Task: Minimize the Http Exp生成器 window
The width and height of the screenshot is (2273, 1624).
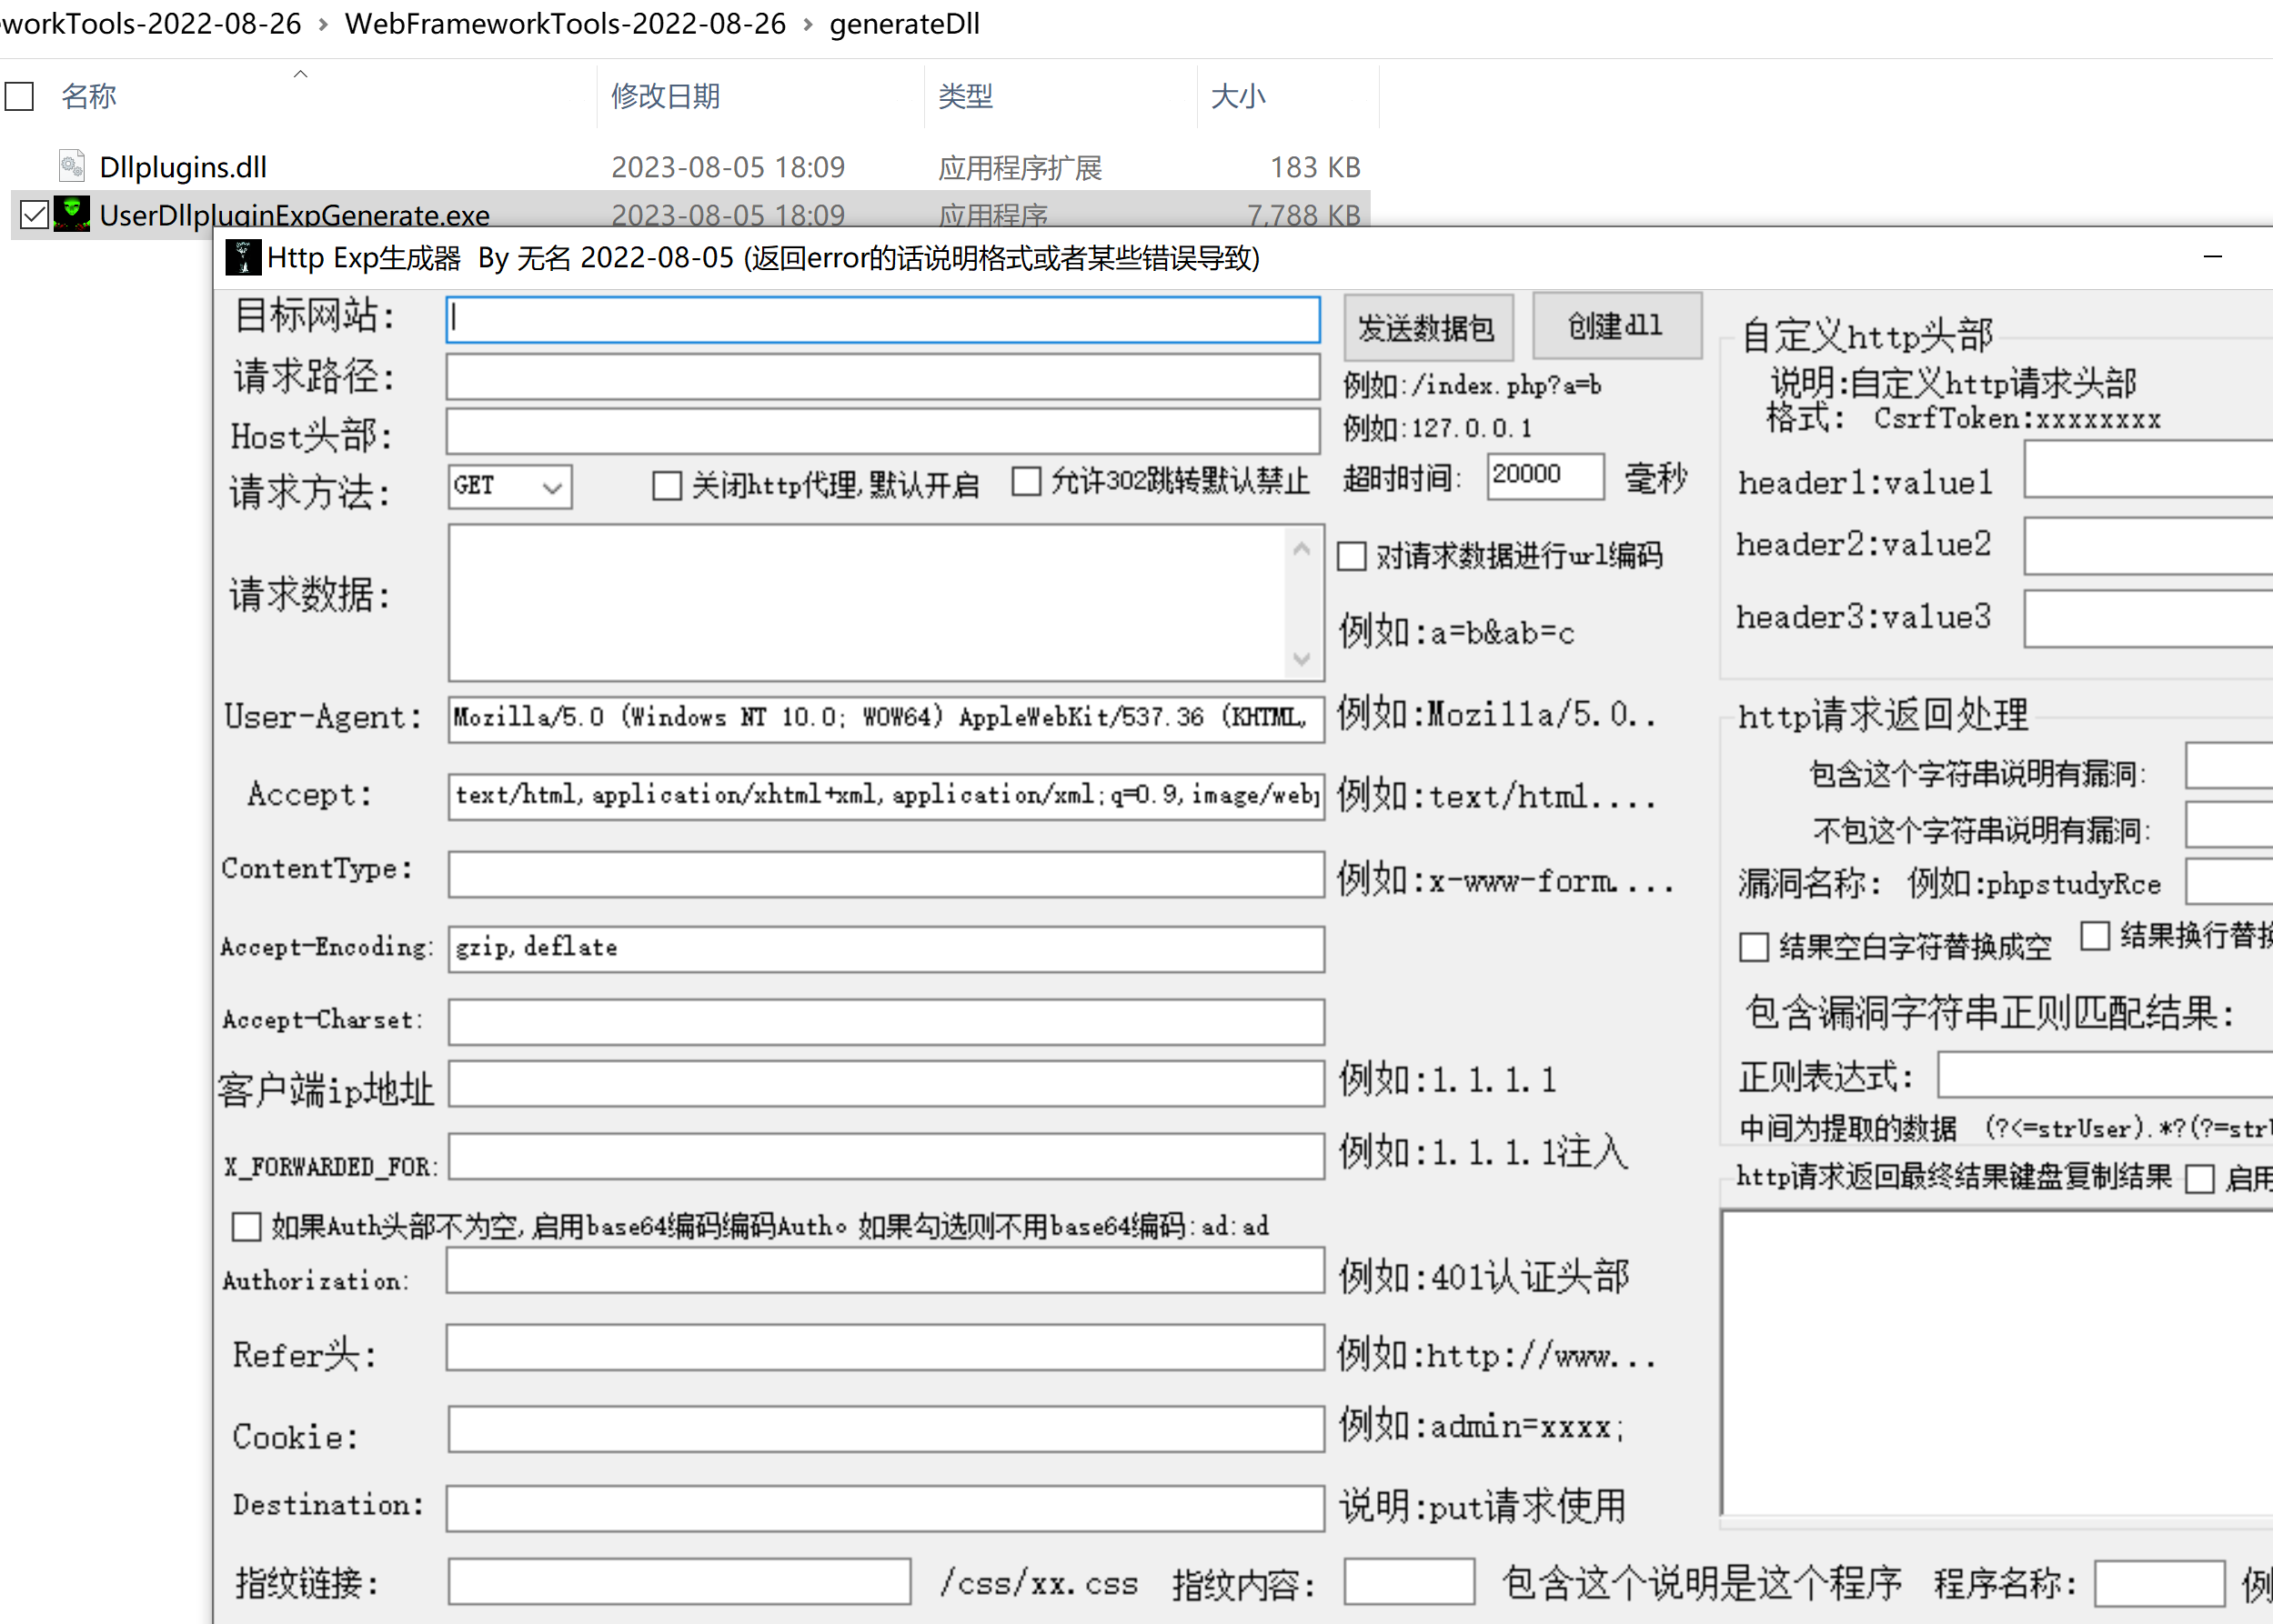Action: [2212, 258]
